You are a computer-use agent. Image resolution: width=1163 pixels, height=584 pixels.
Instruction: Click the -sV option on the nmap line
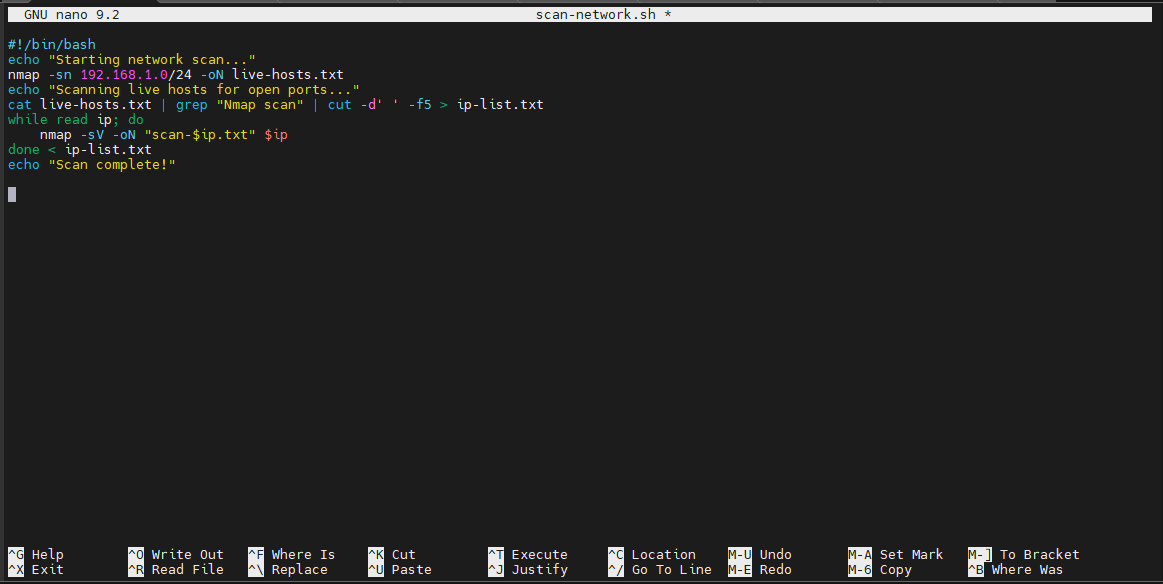92,134
